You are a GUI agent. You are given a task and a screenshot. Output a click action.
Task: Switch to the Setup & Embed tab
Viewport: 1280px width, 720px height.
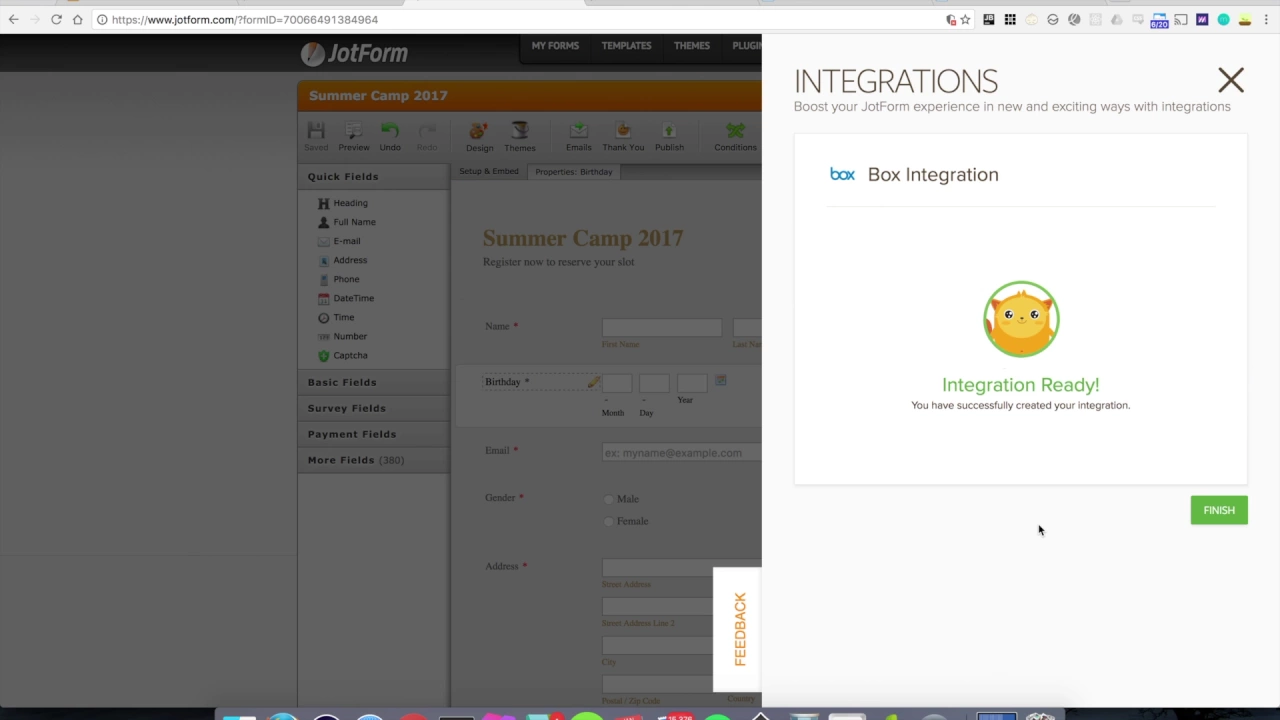(x=489, y=172)
